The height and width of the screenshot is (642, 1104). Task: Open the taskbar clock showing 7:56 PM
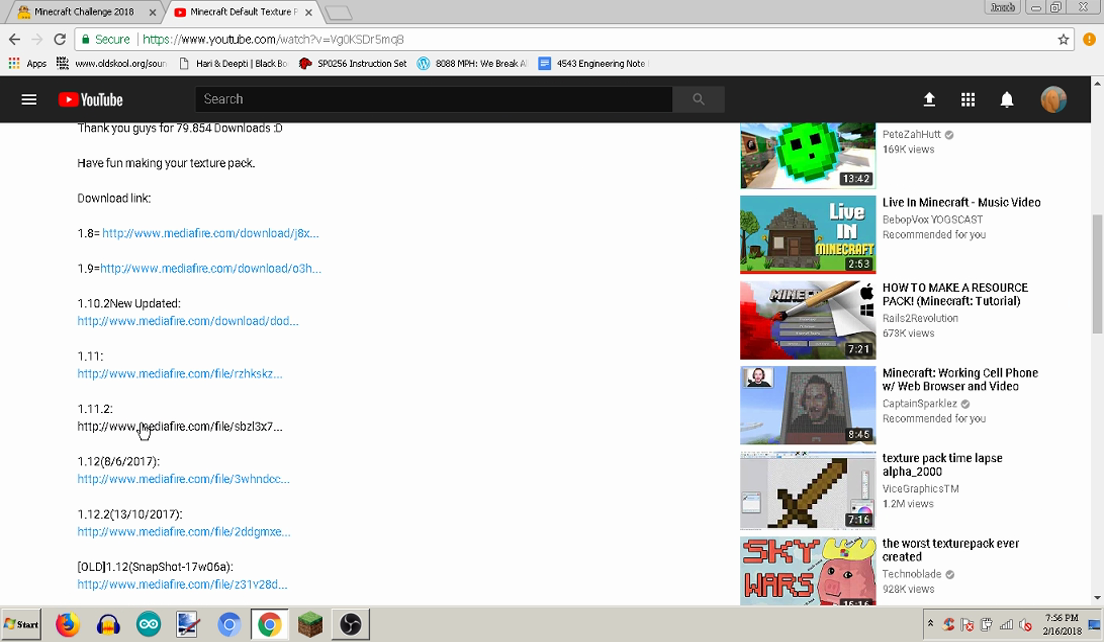(1062, 624)
